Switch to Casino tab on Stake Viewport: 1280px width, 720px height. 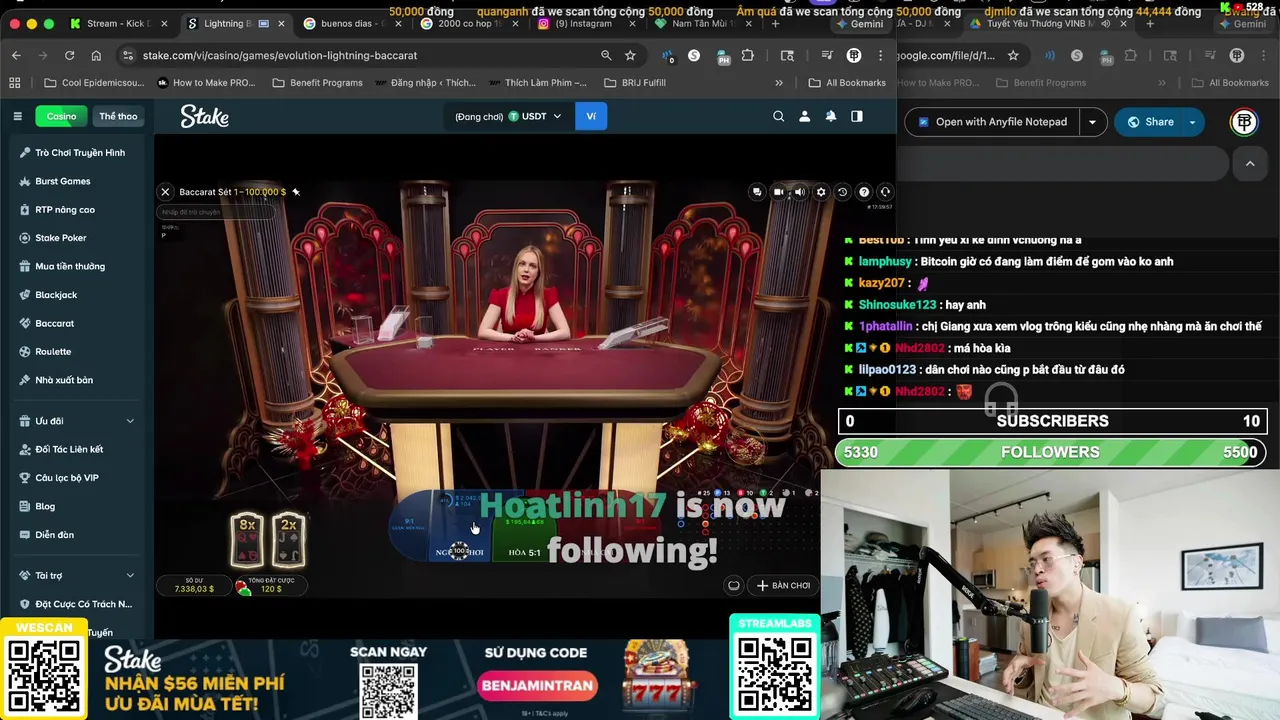(61, 116)
